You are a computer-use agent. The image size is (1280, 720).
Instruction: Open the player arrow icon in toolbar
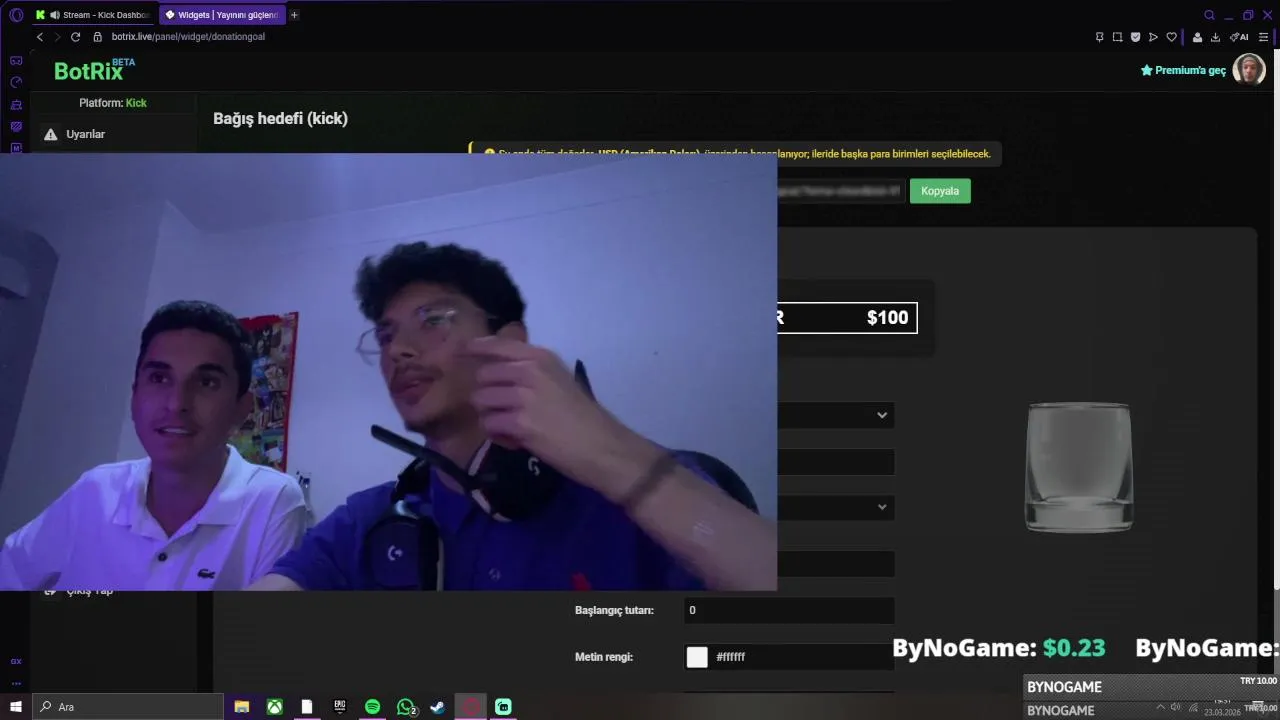[1153, 37]
